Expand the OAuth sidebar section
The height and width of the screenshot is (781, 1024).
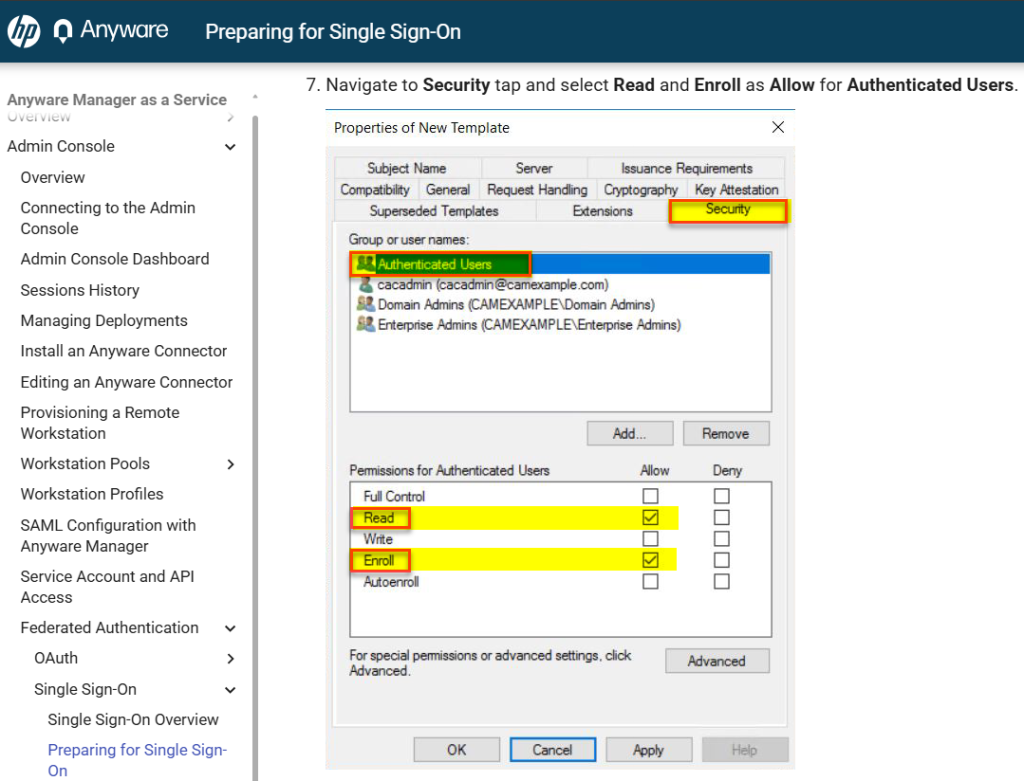click(x=231, y=659)
